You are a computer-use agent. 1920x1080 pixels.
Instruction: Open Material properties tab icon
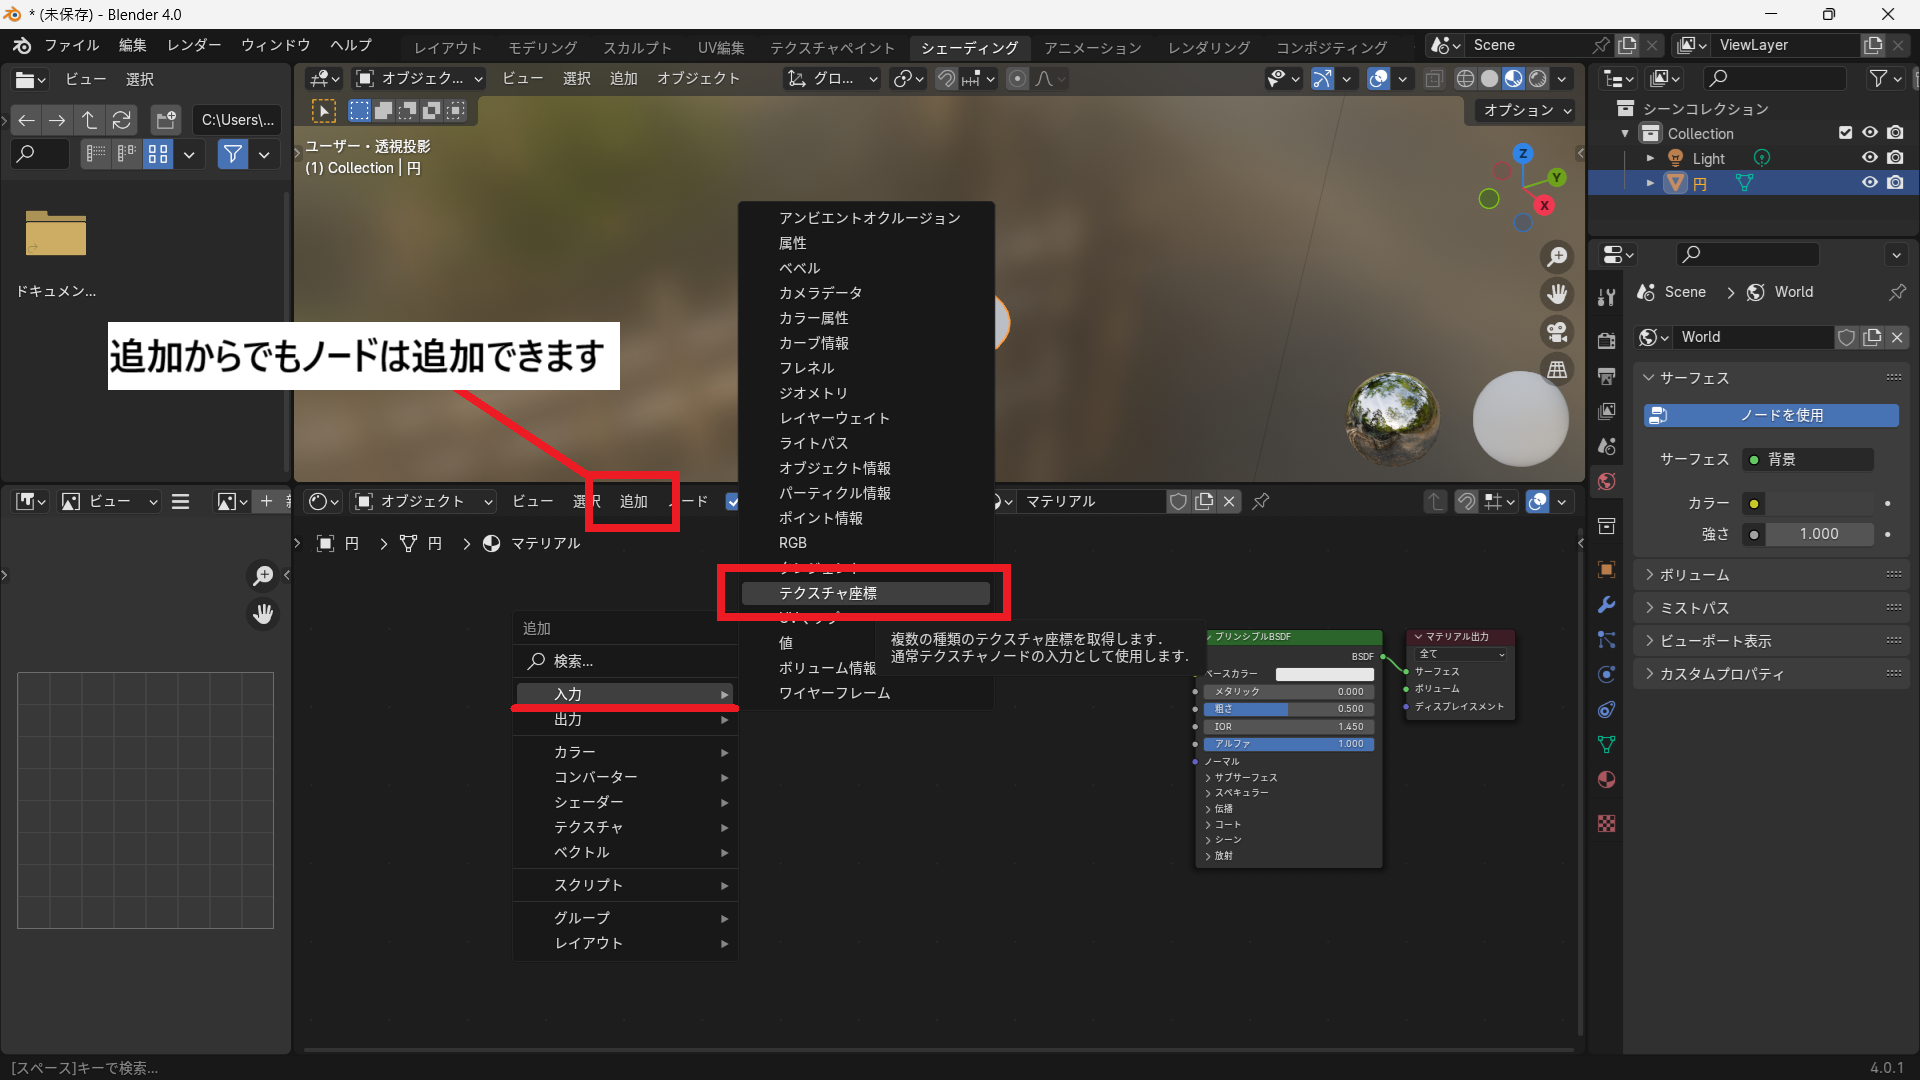click(1607, 780)
